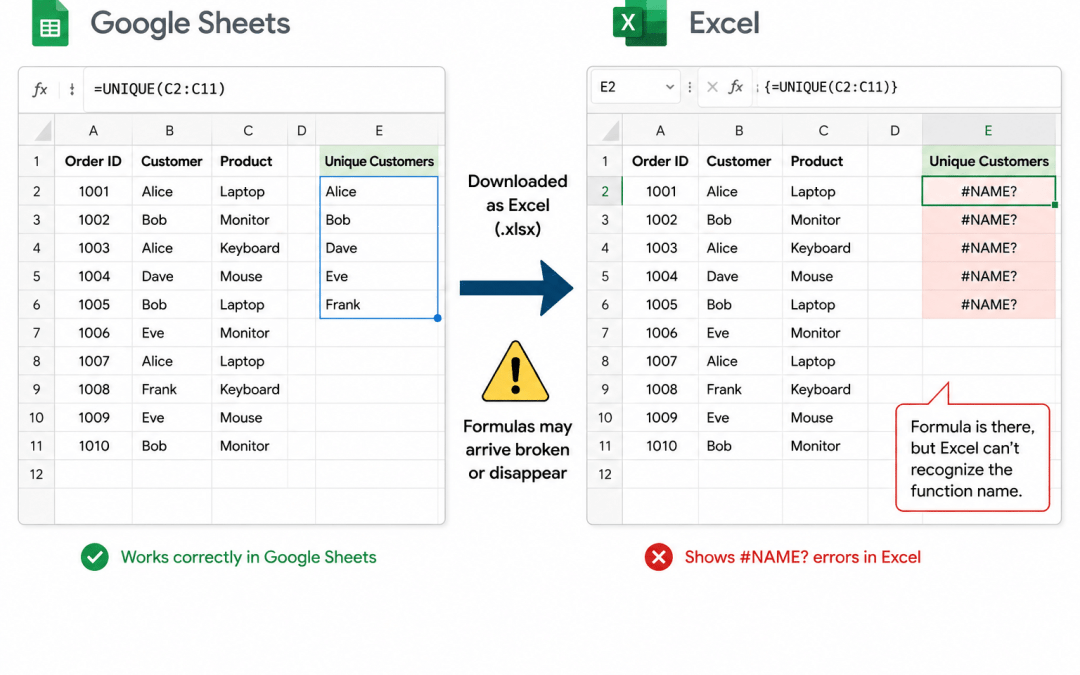This screenshot has height=675, width=1080.
Task: Select column C header in Excel
Action: (823, 130)
